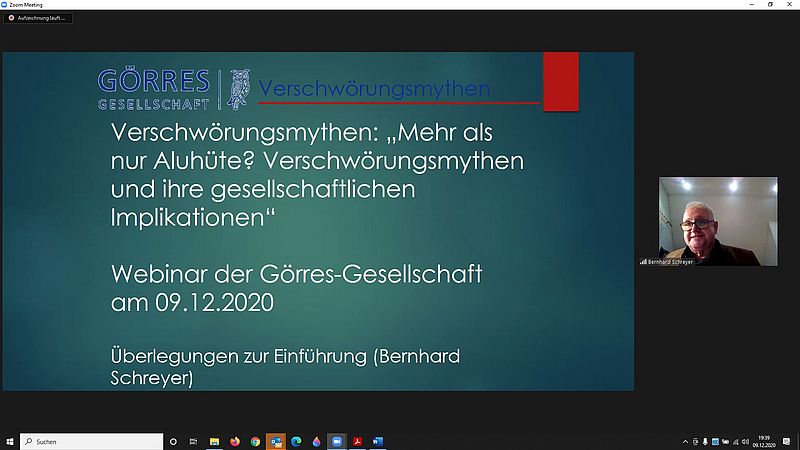Screen dimensions: 800x450
Task: Click the 'Suchen' taskbar search box
Action: tap(92, 441)
